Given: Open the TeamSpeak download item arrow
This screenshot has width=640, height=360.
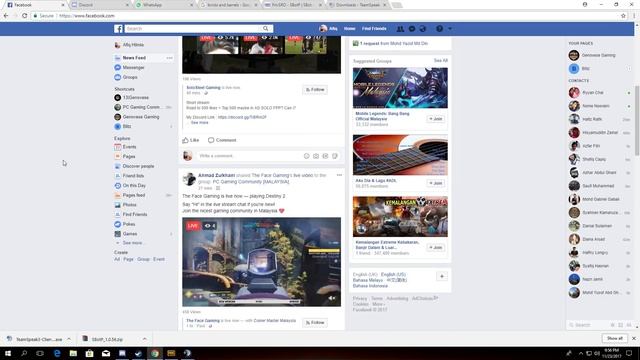Looking at the screenshot, I should [69, 339].
